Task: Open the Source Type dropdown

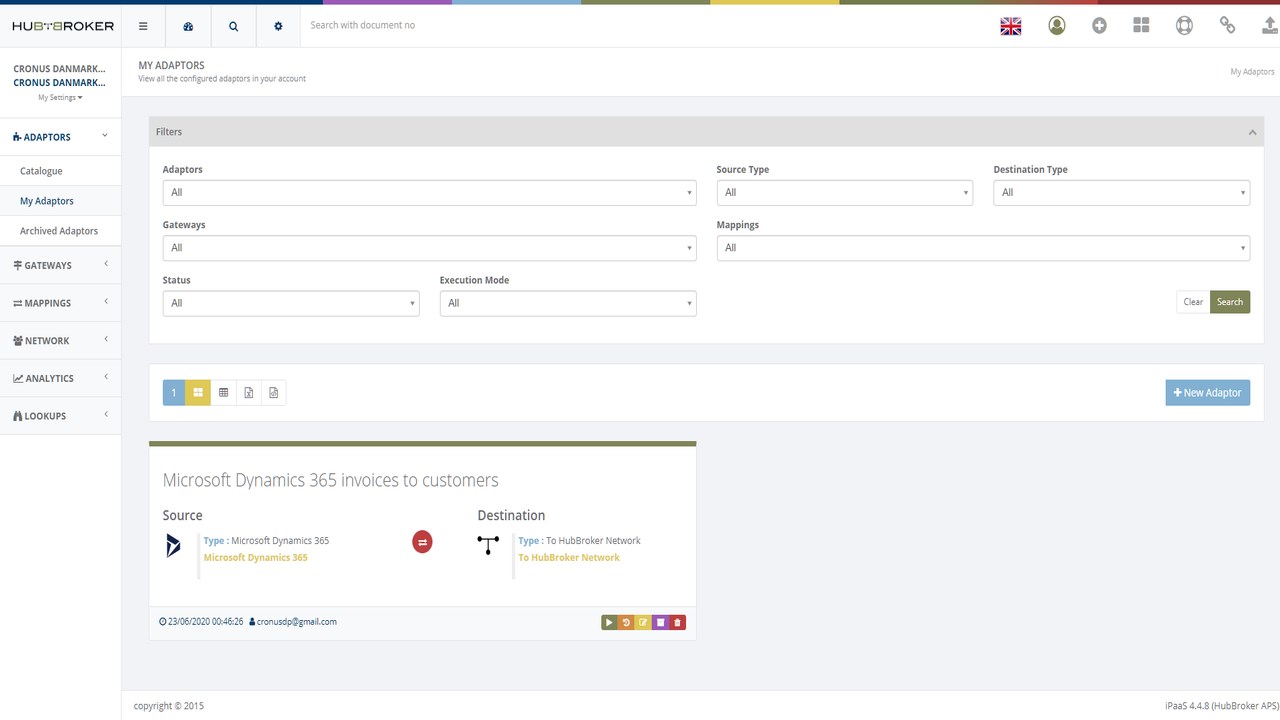Action: pyautogui.click(x=845, y=193)
